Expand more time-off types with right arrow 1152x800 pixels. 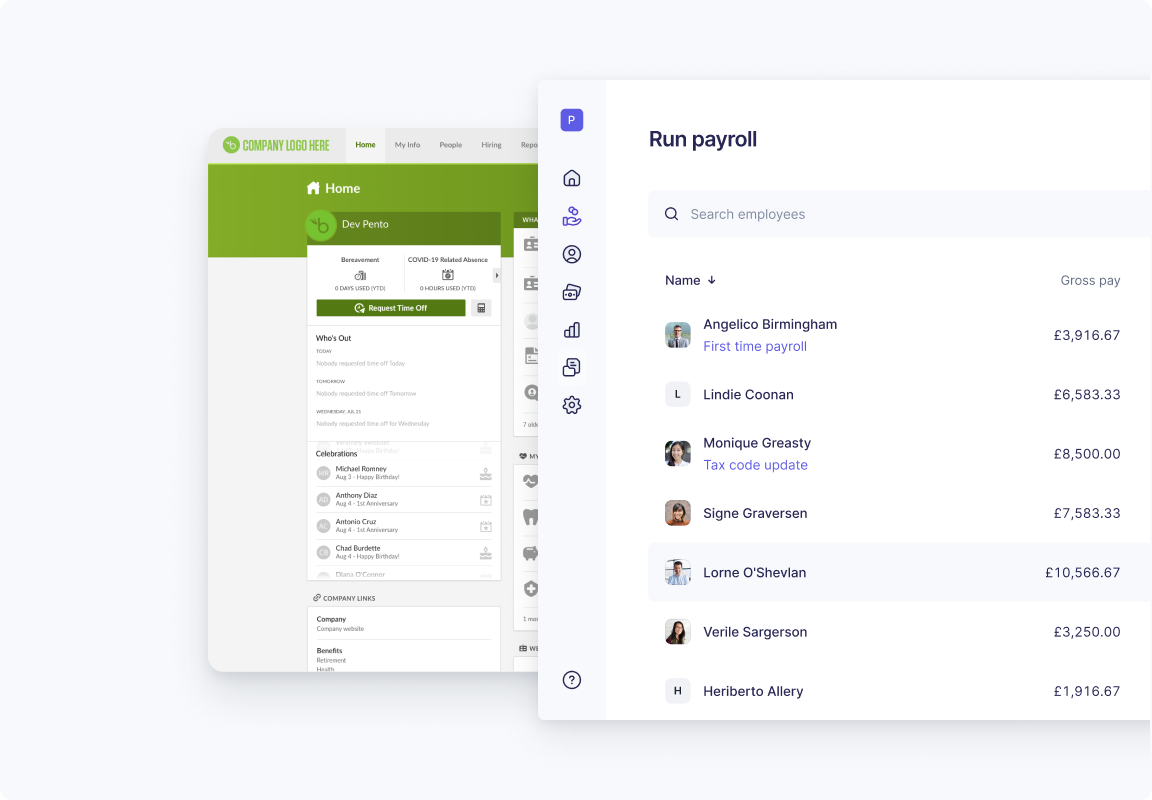coord(497,275)
